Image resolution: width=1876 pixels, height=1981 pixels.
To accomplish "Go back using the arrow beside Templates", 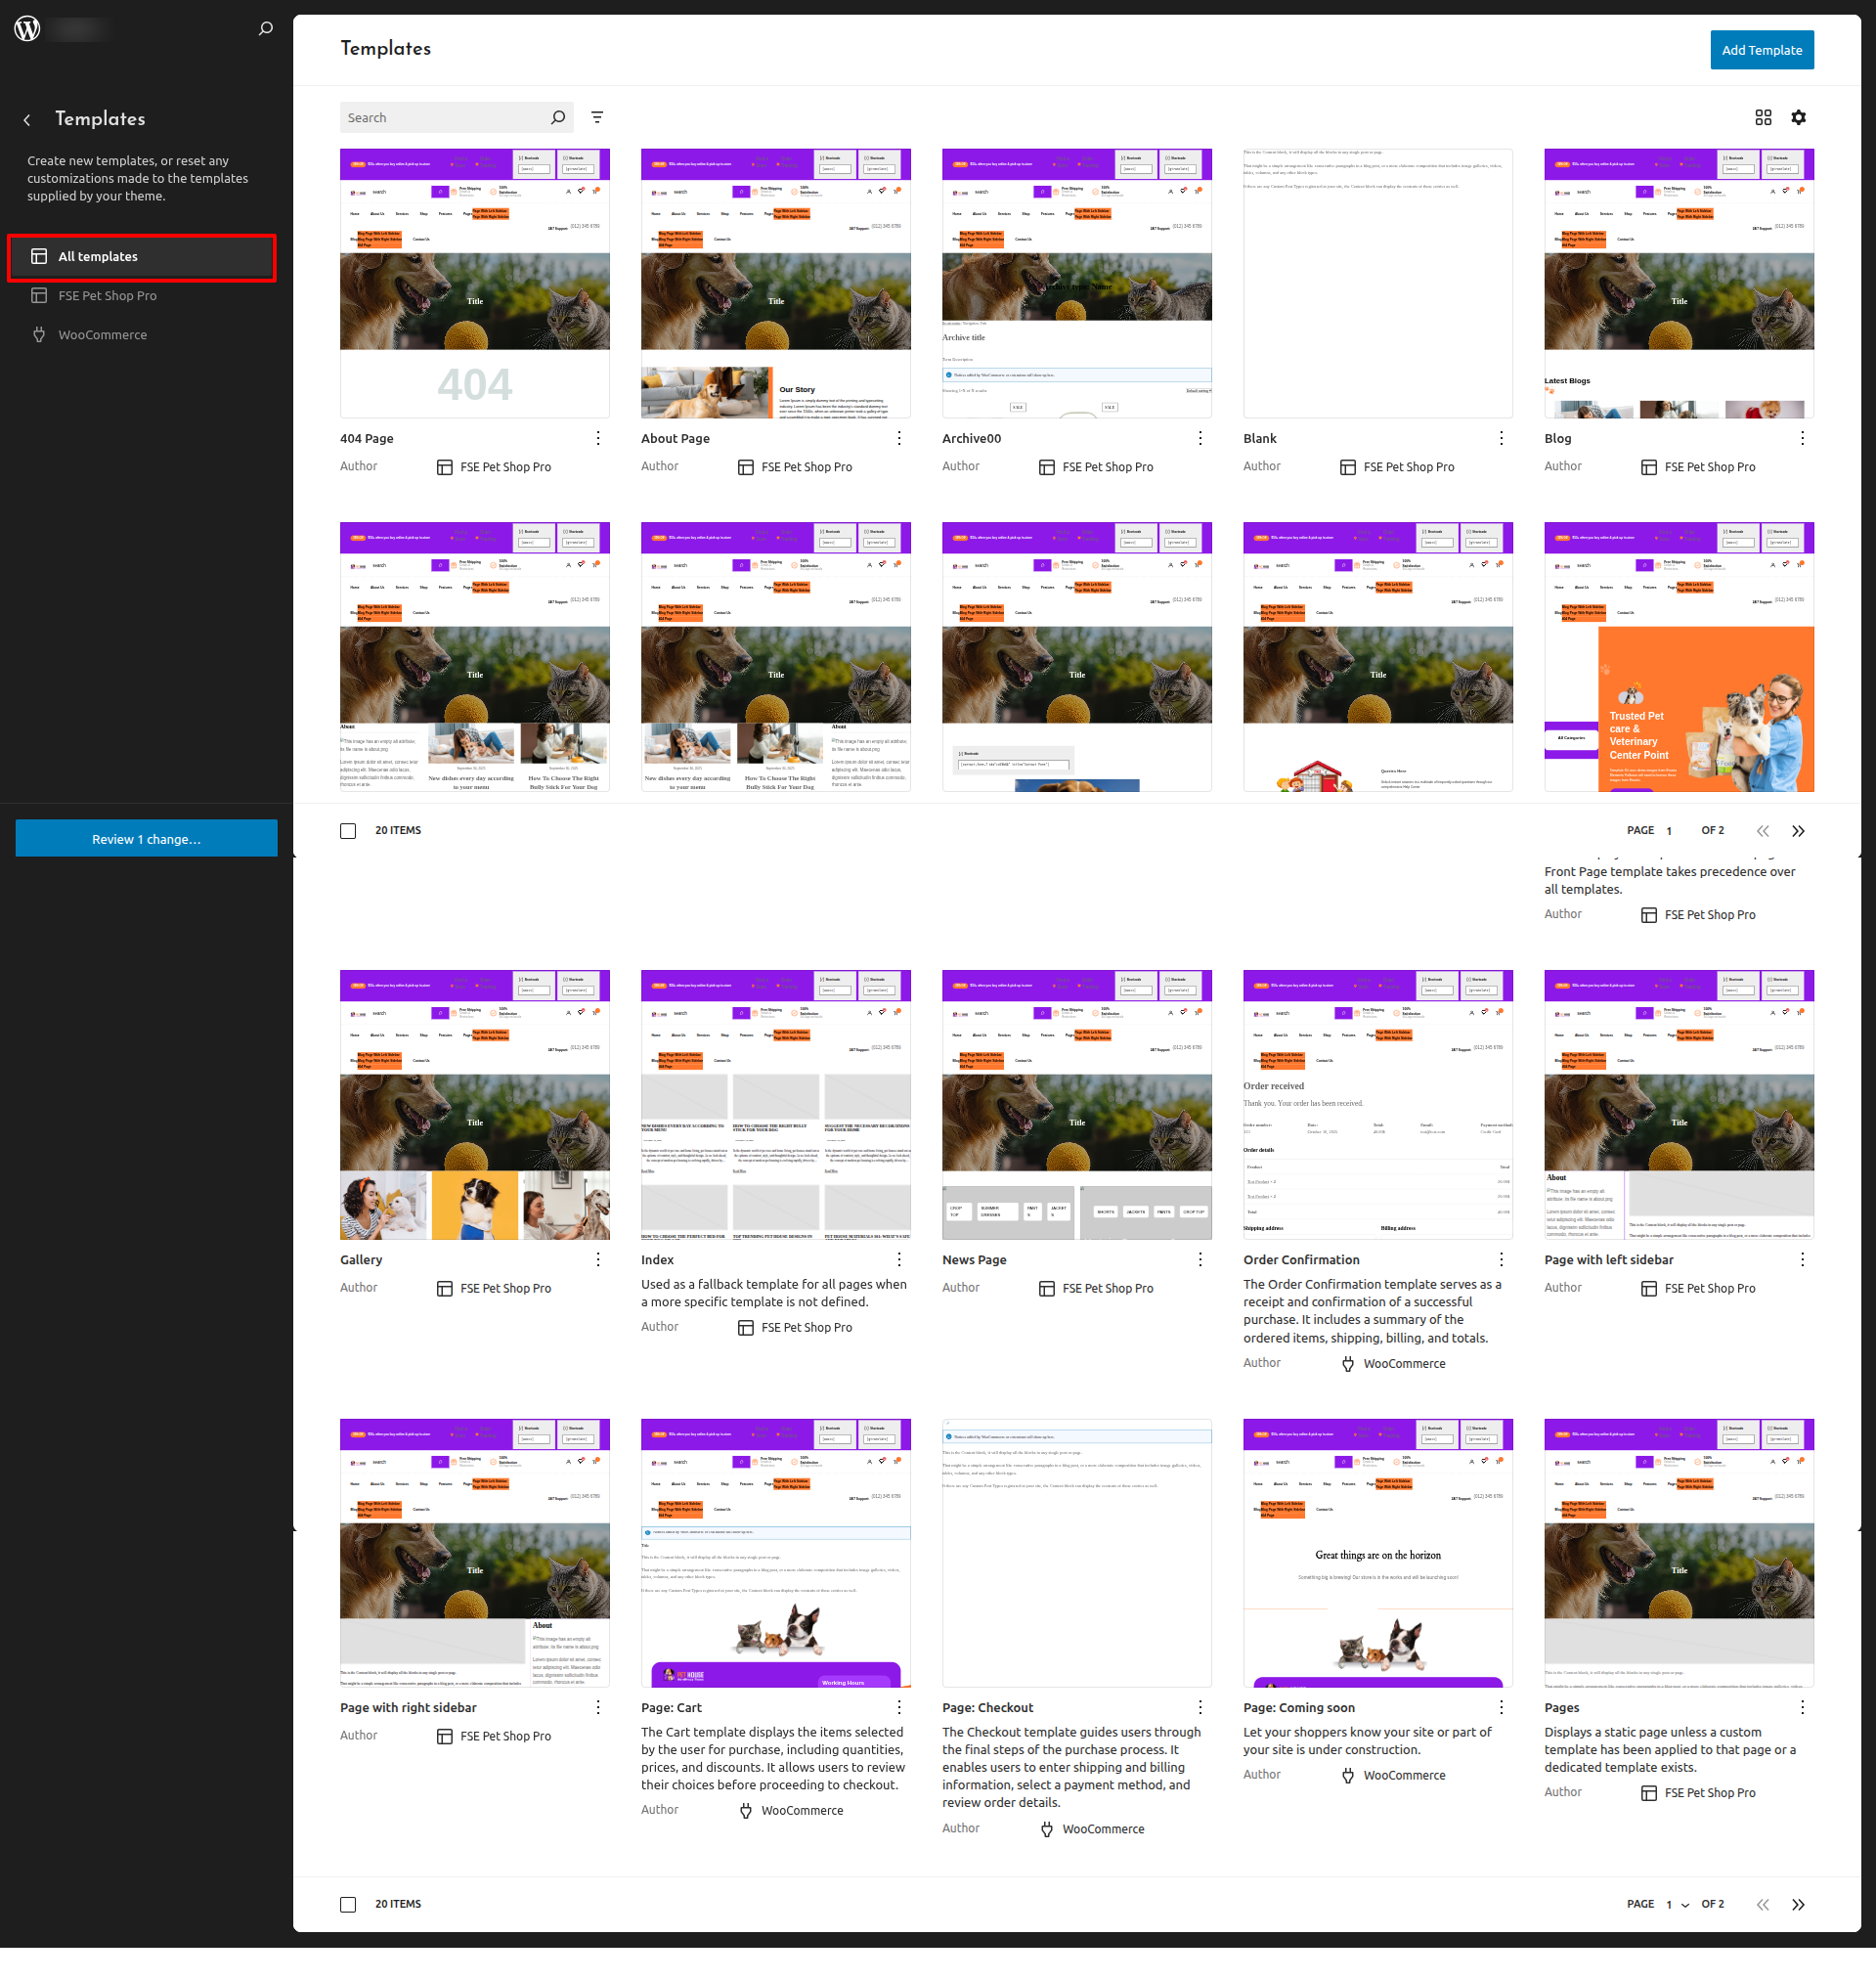I will [27, 120].
